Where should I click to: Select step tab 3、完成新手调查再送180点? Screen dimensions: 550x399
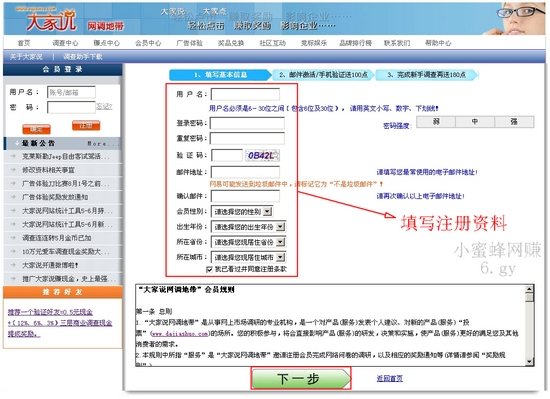427,75
